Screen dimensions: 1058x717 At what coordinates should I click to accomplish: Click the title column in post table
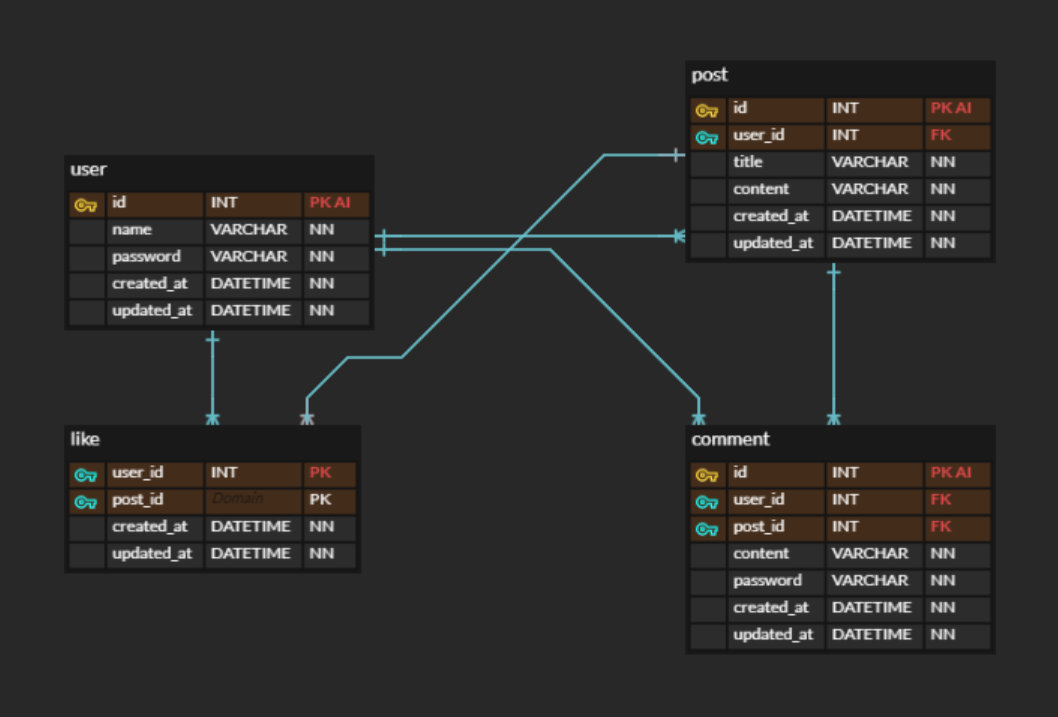tap(748, 162)
